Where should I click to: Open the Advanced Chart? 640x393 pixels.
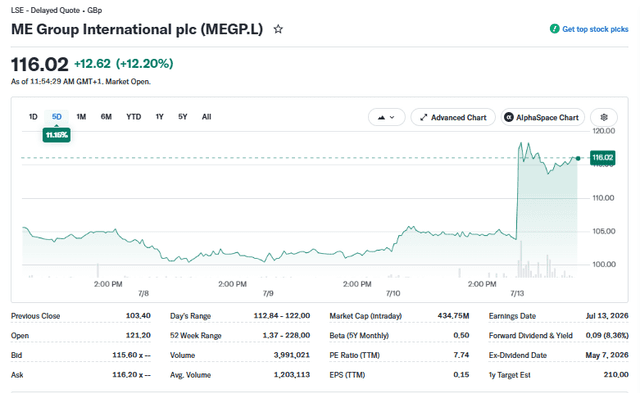tap(453, 118)
